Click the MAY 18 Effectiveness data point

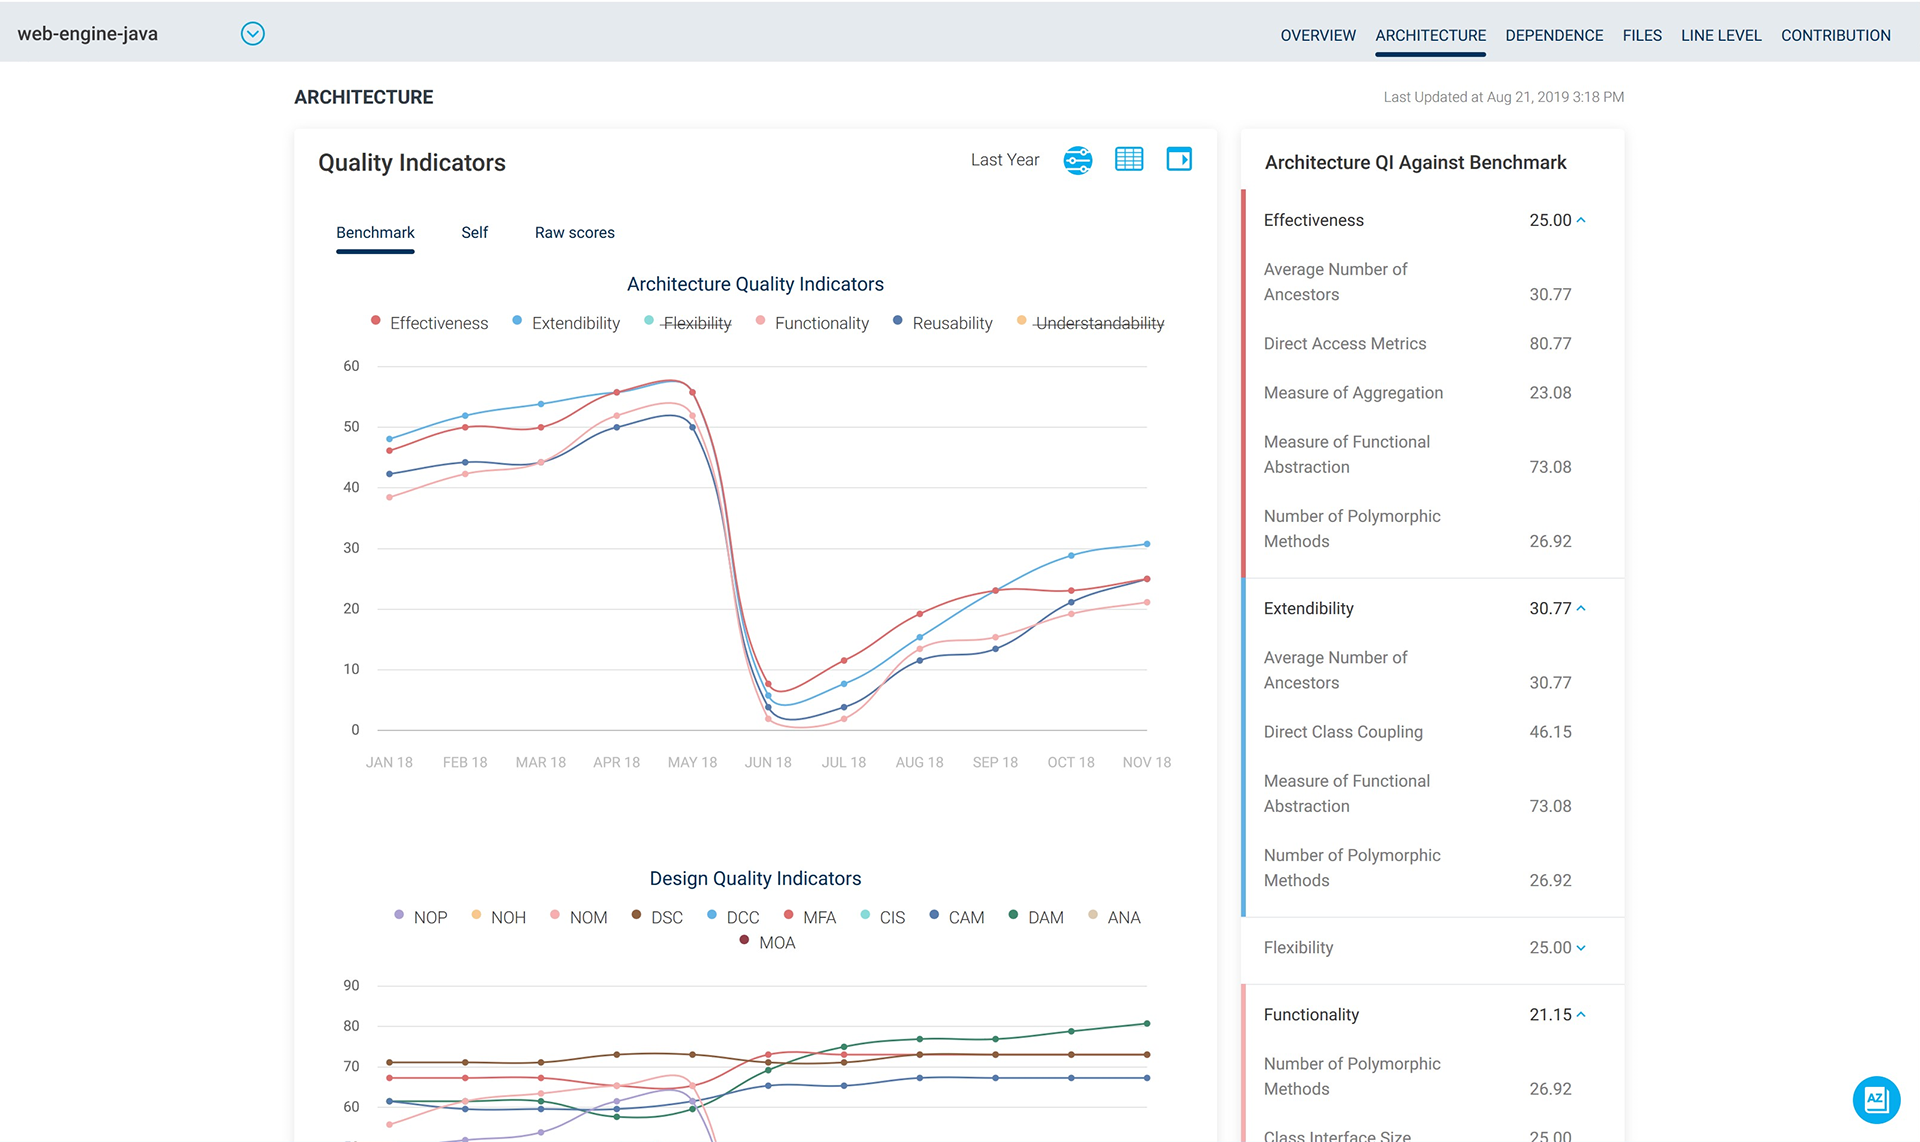(693, 393)
